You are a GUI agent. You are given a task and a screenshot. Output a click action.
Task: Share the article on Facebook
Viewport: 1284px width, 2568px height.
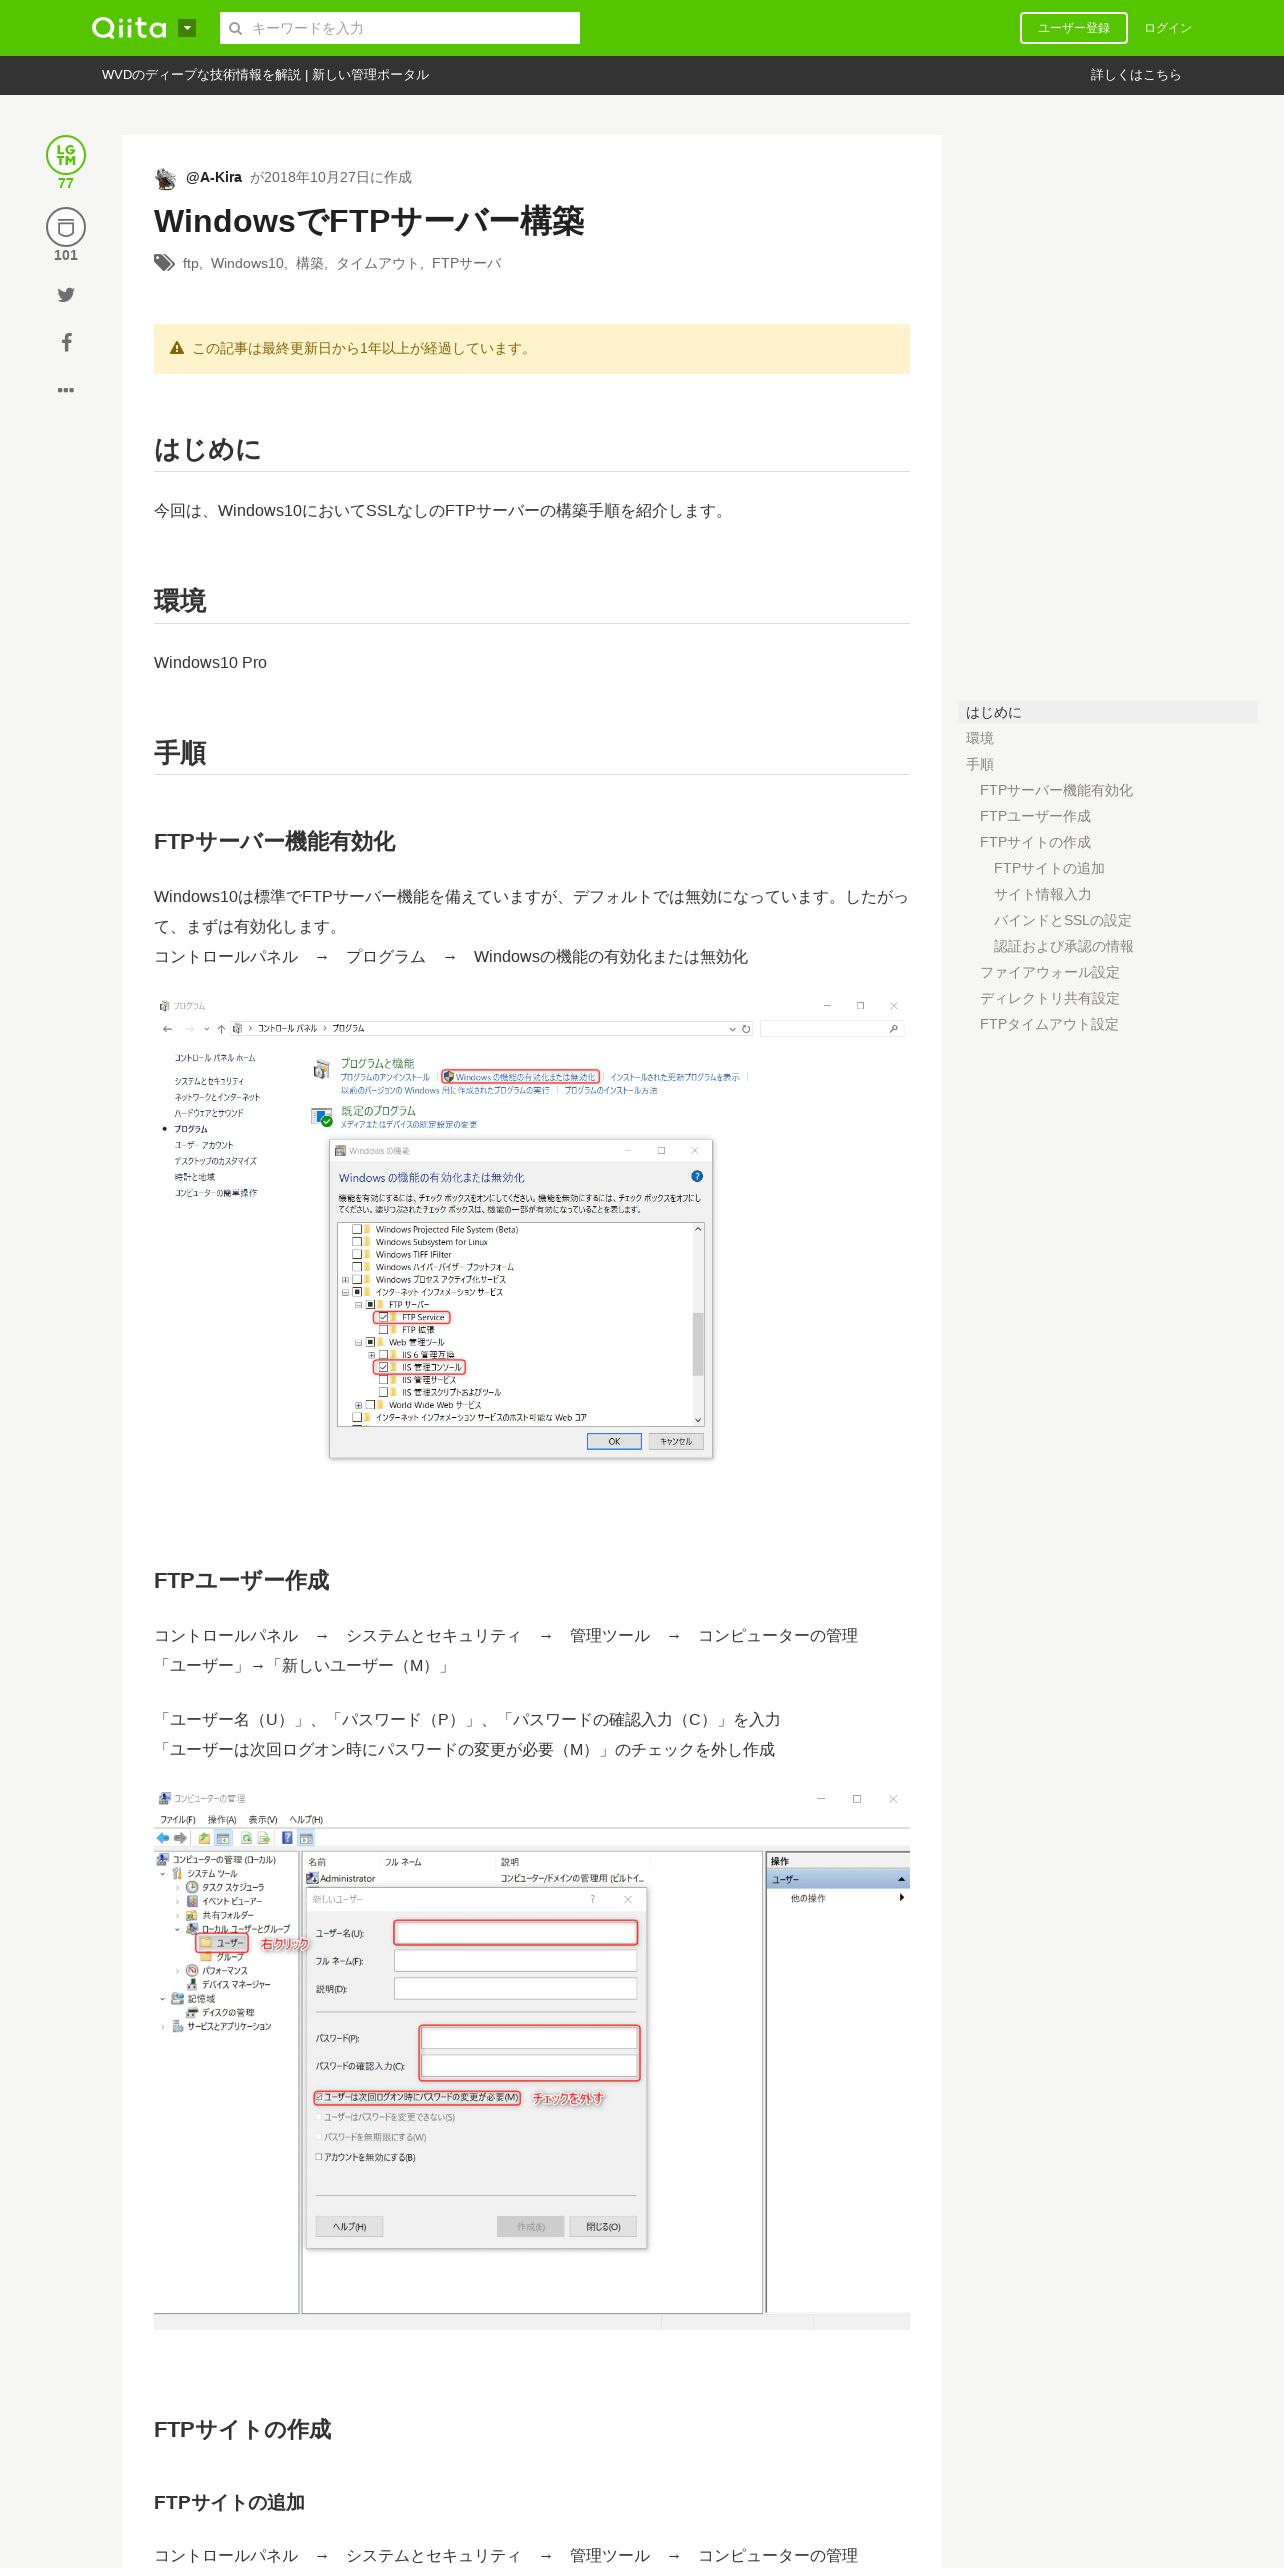pos(66,342)
